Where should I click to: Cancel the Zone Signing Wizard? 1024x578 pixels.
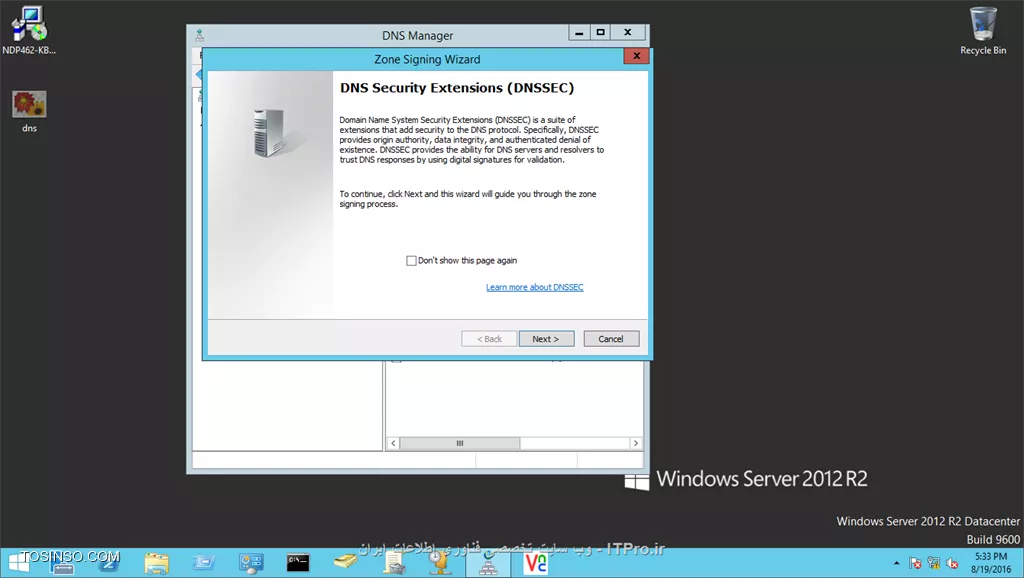(611, 339)
